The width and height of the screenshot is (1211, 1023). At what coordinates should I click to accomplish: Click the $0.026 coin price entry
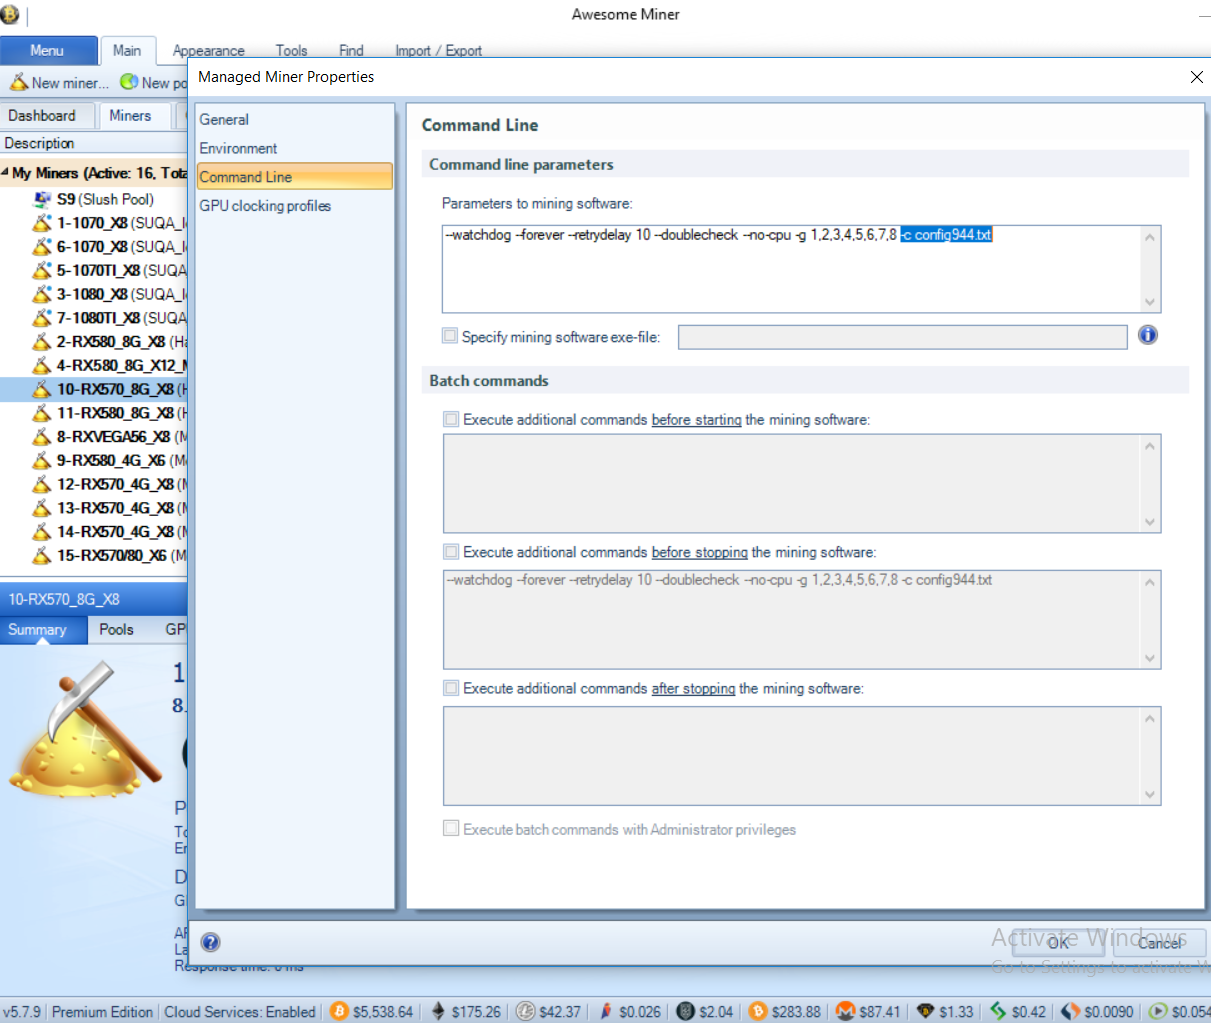point(630,1011)
